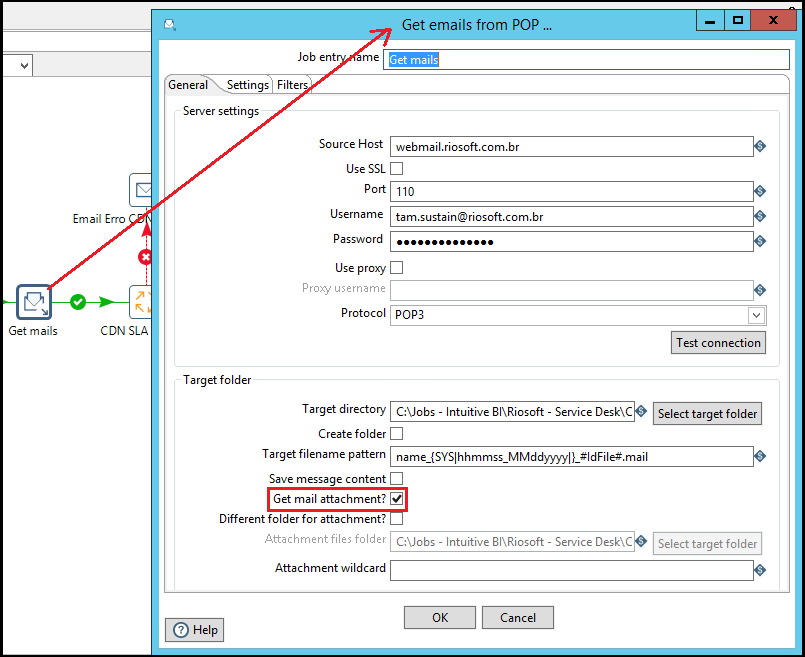This screenshot has width=805, height=657.
Task: Click the OK button
Action: click(439, 618)
